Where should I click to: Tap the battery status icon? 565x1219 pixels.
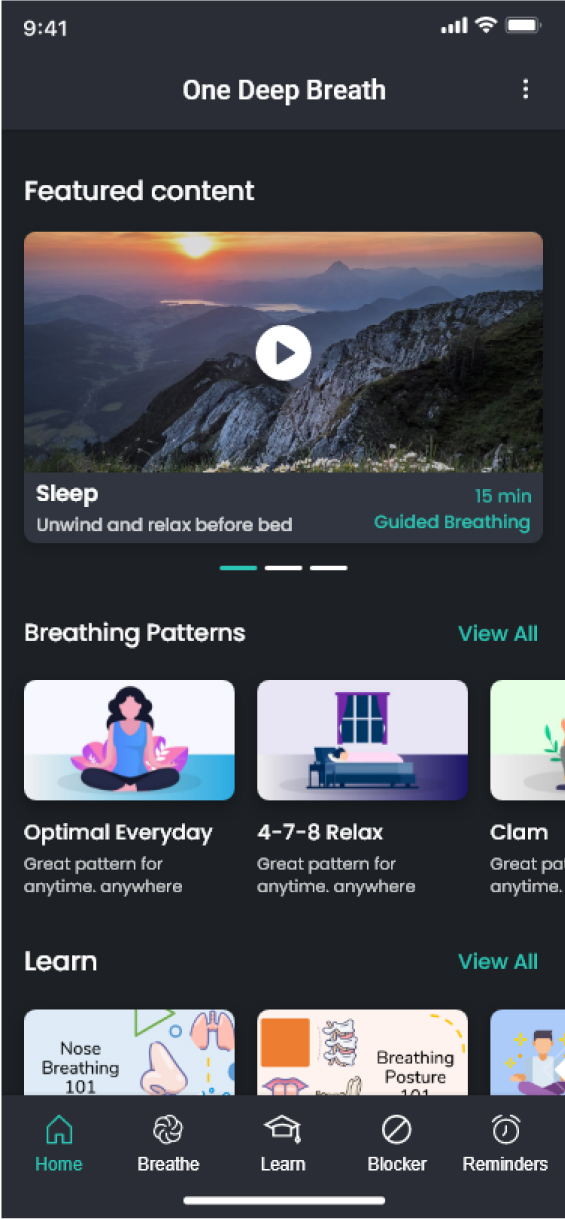point(523,26)
